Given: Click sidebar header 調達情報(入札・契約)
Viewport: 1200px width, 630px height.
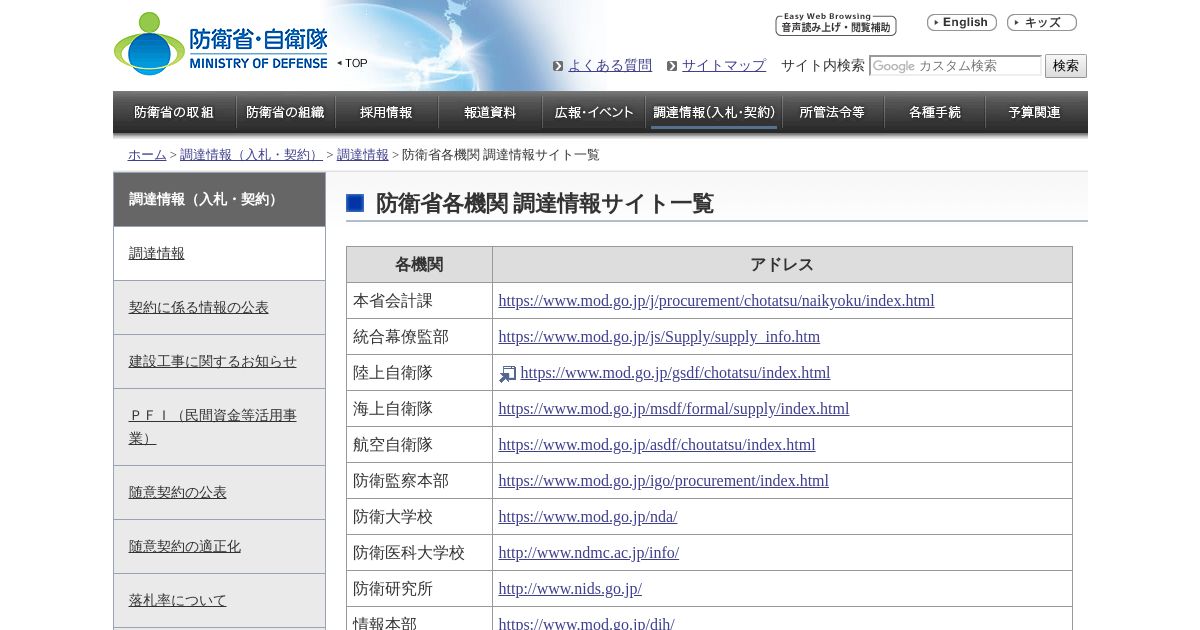Looking at the screenshot, I should 219,199.
